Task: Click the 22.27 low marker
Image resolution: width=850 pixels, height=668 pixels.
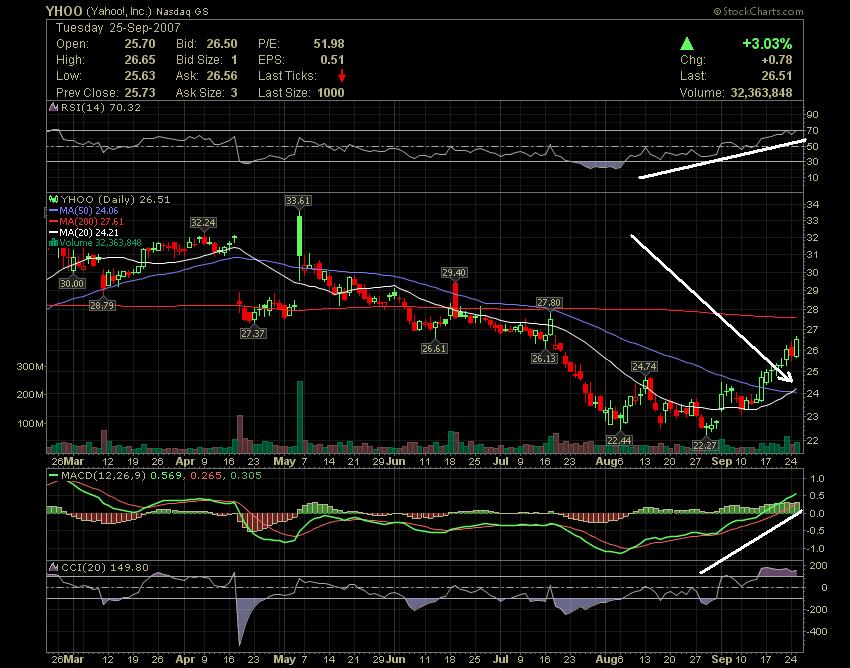Action: (x=705, y=446)
